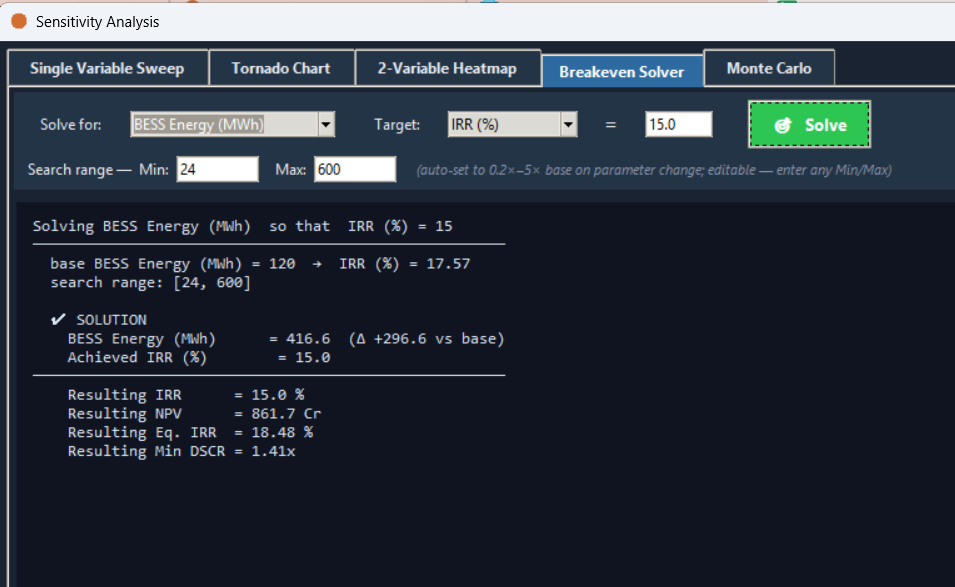Click the 'base BESS Energy (MWh) = 120' line
This screenshot has width=955, height=587.
[x=260, y=264]
